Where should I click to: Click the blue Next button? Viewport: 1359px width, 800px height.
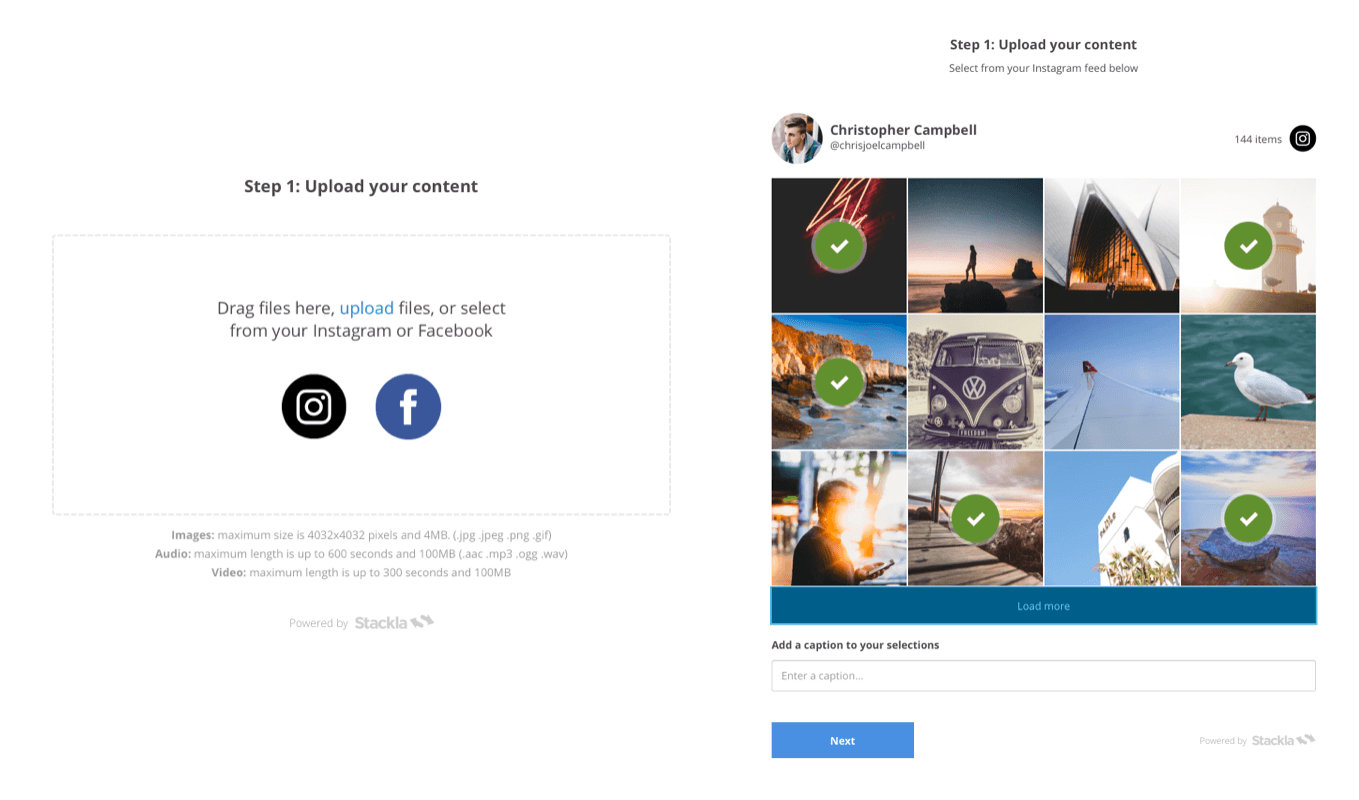click(842, 741)
